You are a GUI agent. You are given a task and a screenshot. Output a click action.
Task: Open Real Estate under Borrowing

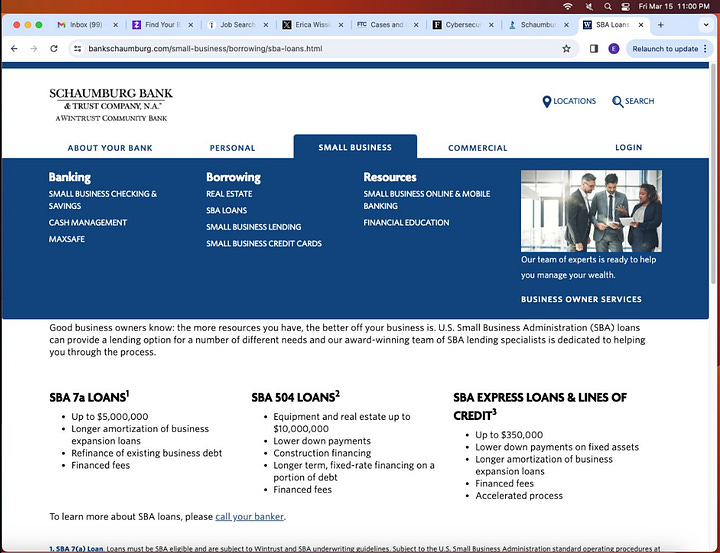[x=229, y=194]
